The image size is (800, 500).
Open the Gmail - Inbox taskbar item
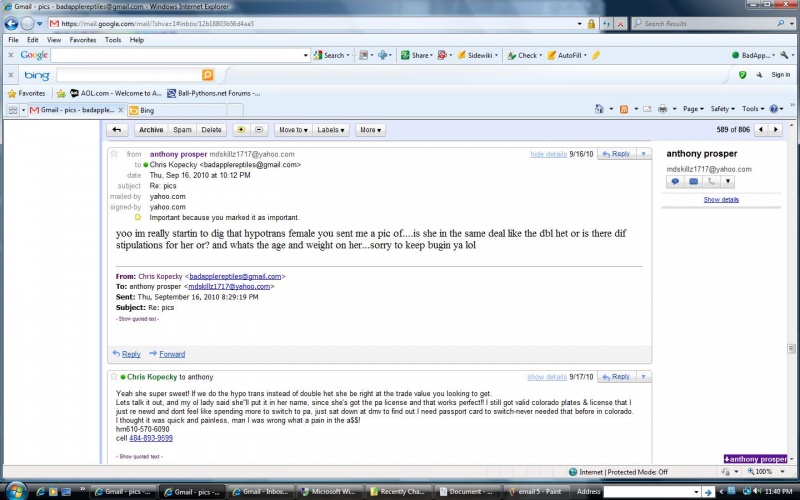point(261,492)
